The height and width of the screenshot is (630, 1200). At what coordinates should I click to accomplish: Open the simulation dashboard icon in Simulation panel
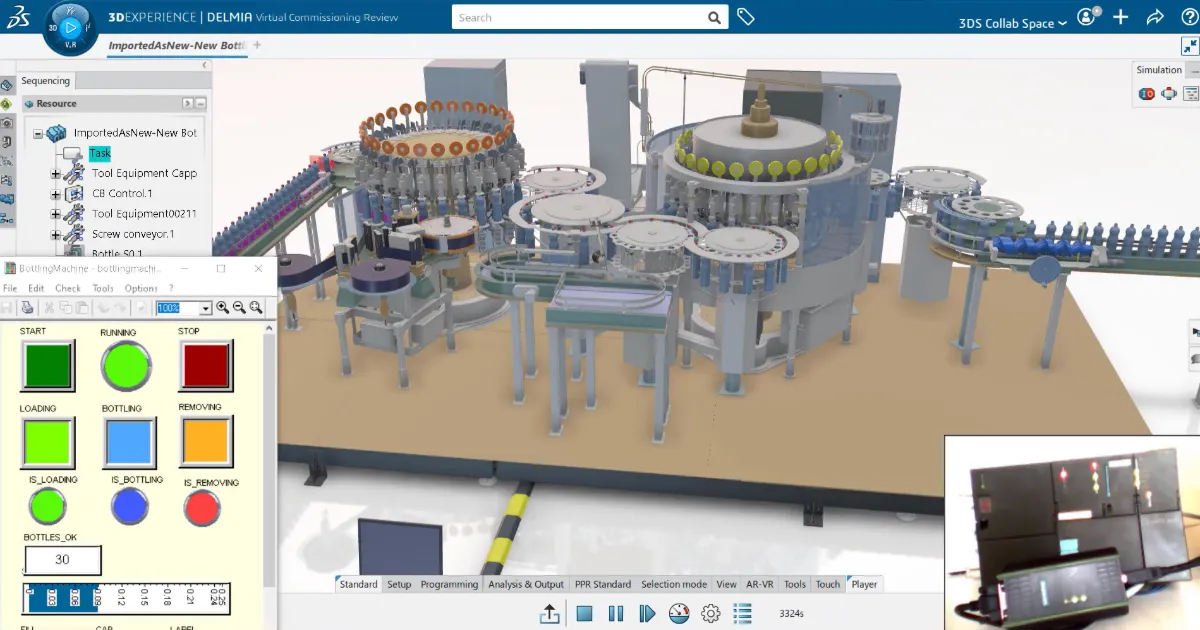tap(1190, 92)
